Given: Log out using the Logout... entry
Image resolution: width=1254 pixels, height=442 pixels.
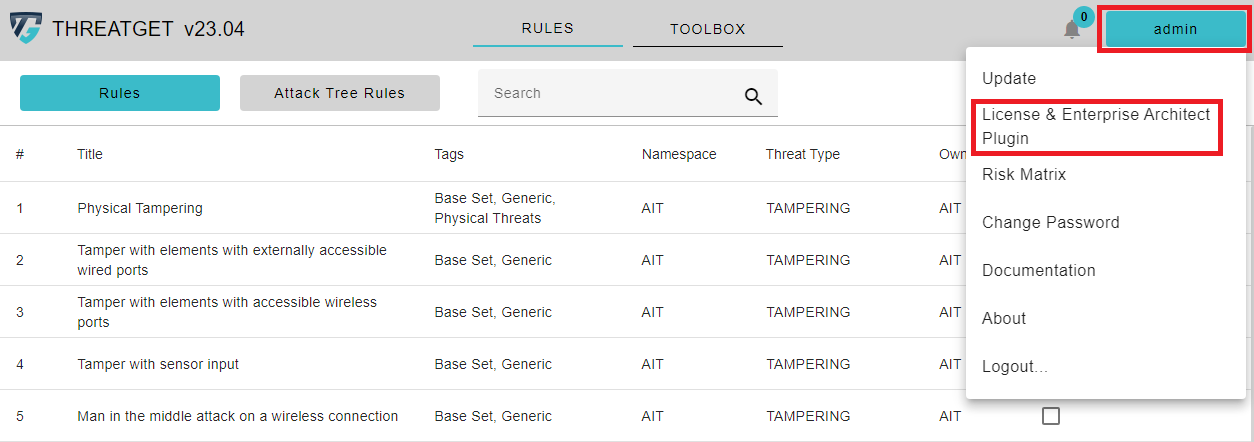Looking at the screenshot, I should point(1014,366).
